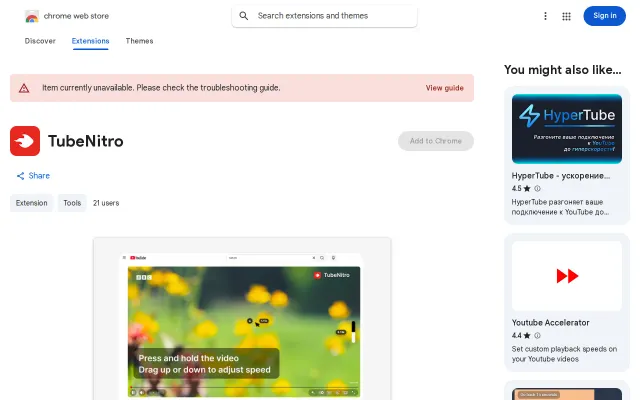The width and height of the screenshot is (640, 400).
Task: Click the Sign in button
Action: [x=604, y=16]
